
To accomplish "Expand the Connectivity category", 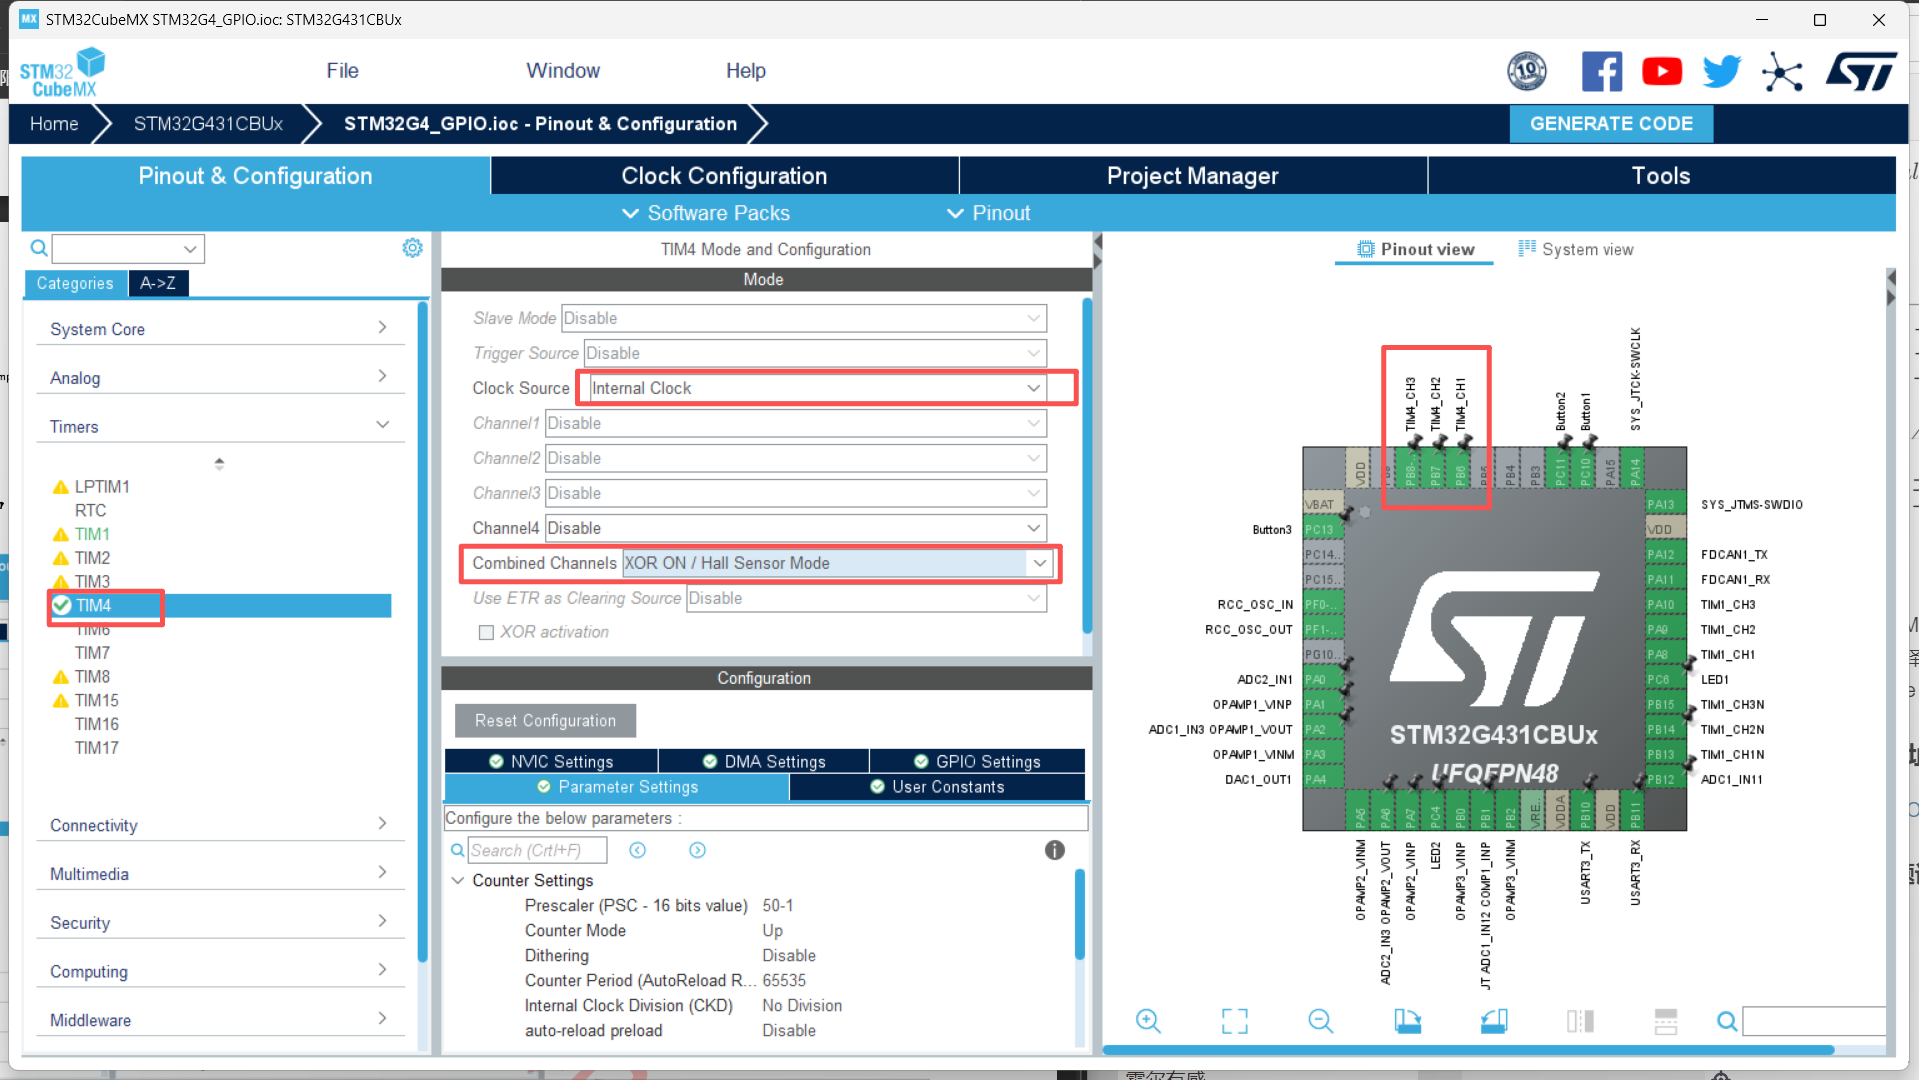I will coord(220,825).
